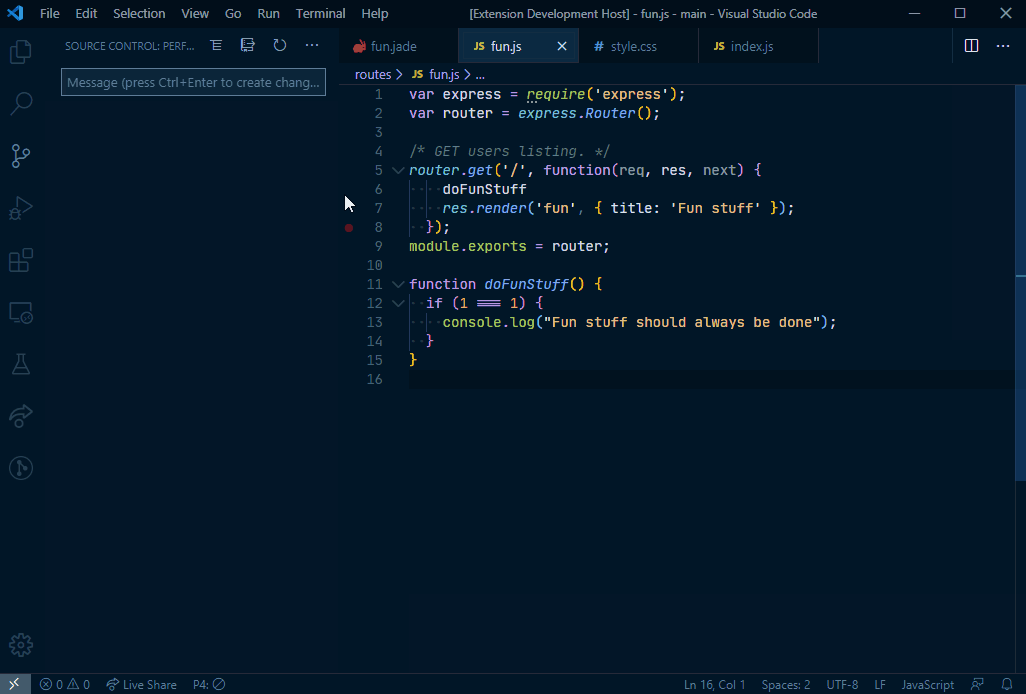Click the Live Share sidebar icon
The image size is (1026, 694).
pos(20,417)
